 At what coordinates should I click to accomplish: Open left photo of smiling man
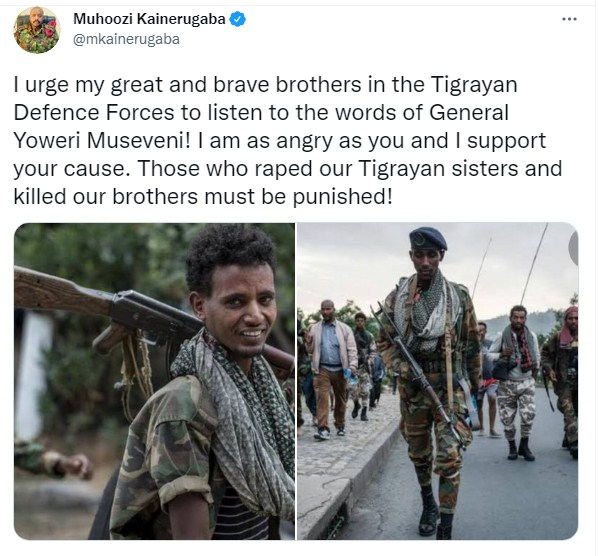(154, 381)
